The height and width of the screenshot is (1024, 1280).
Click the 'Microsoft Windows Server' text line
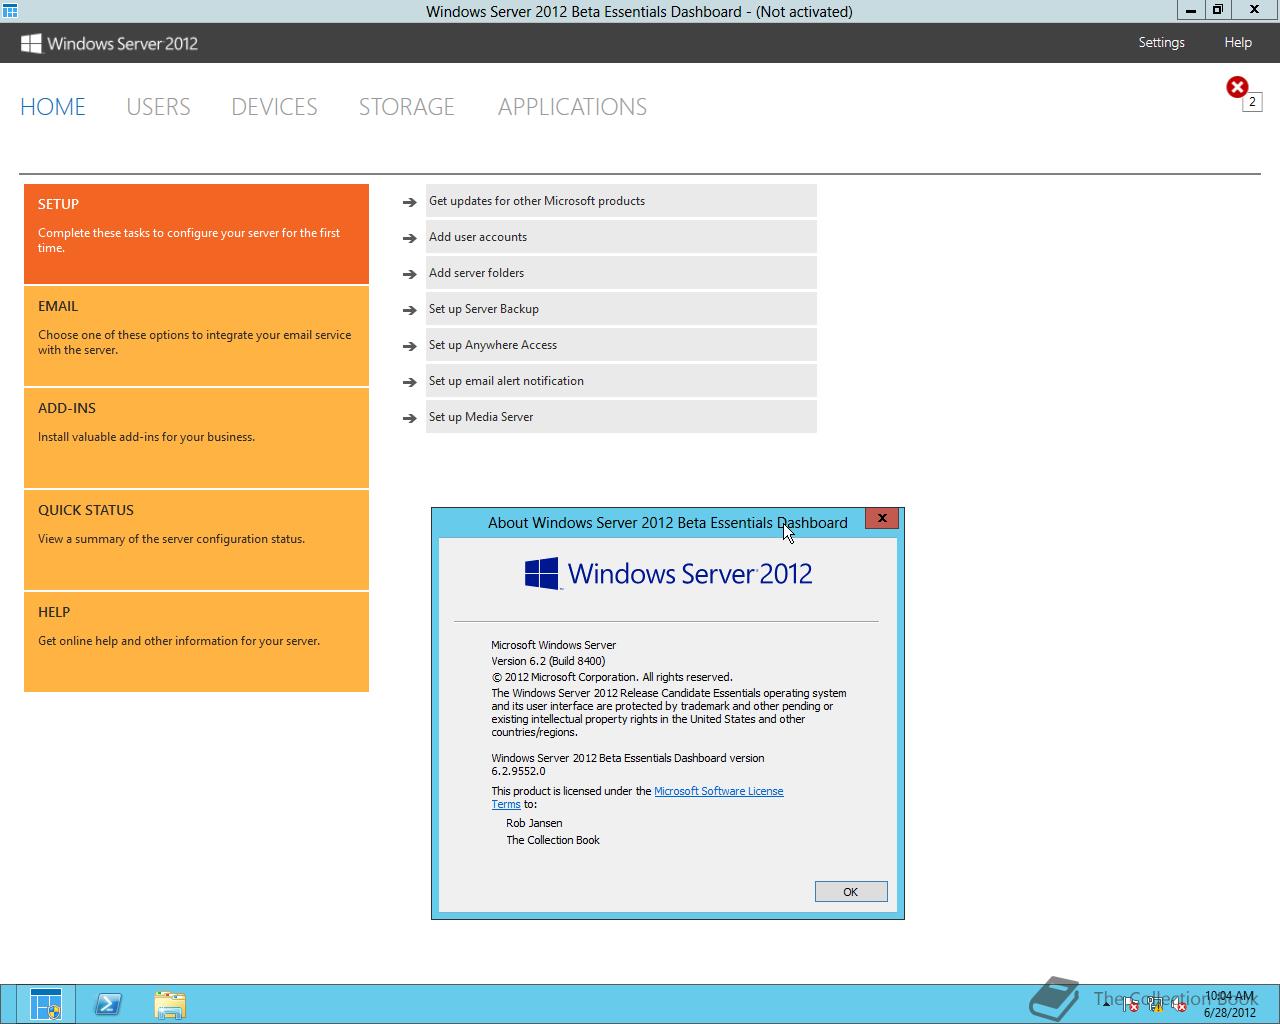pos(553,645)
